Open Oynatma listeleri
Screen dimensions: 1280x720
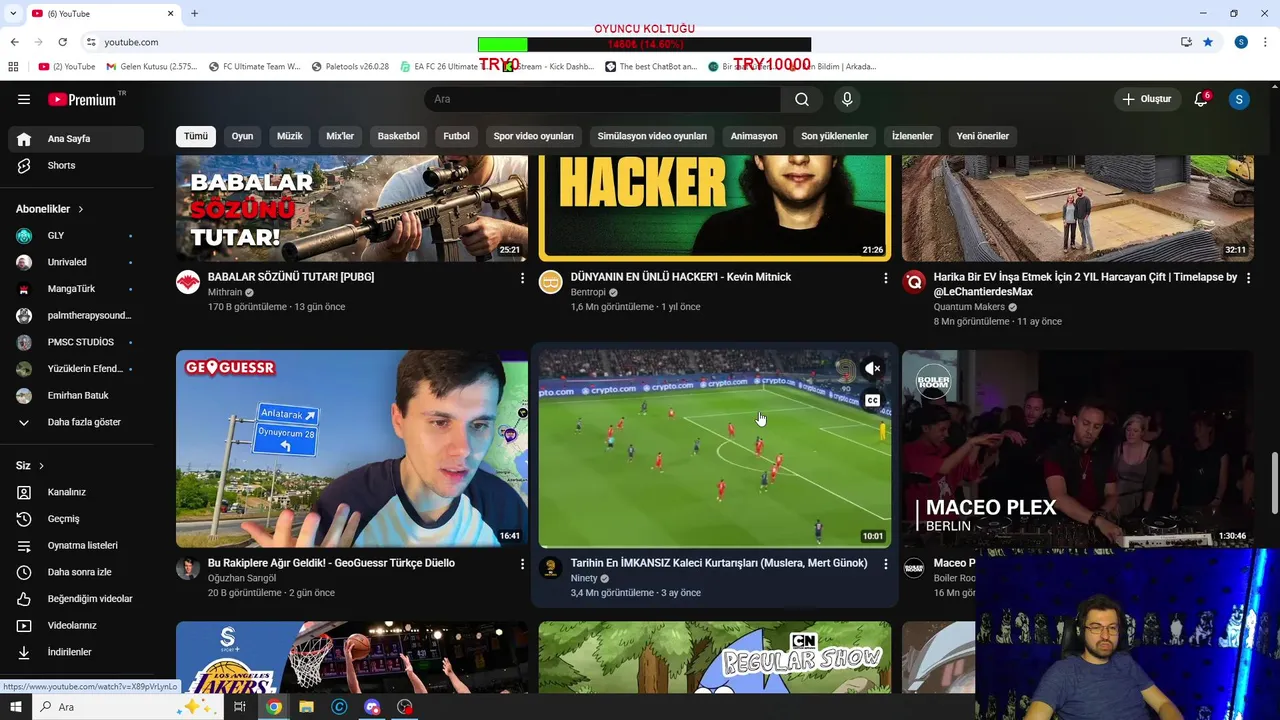pos(76,545)
